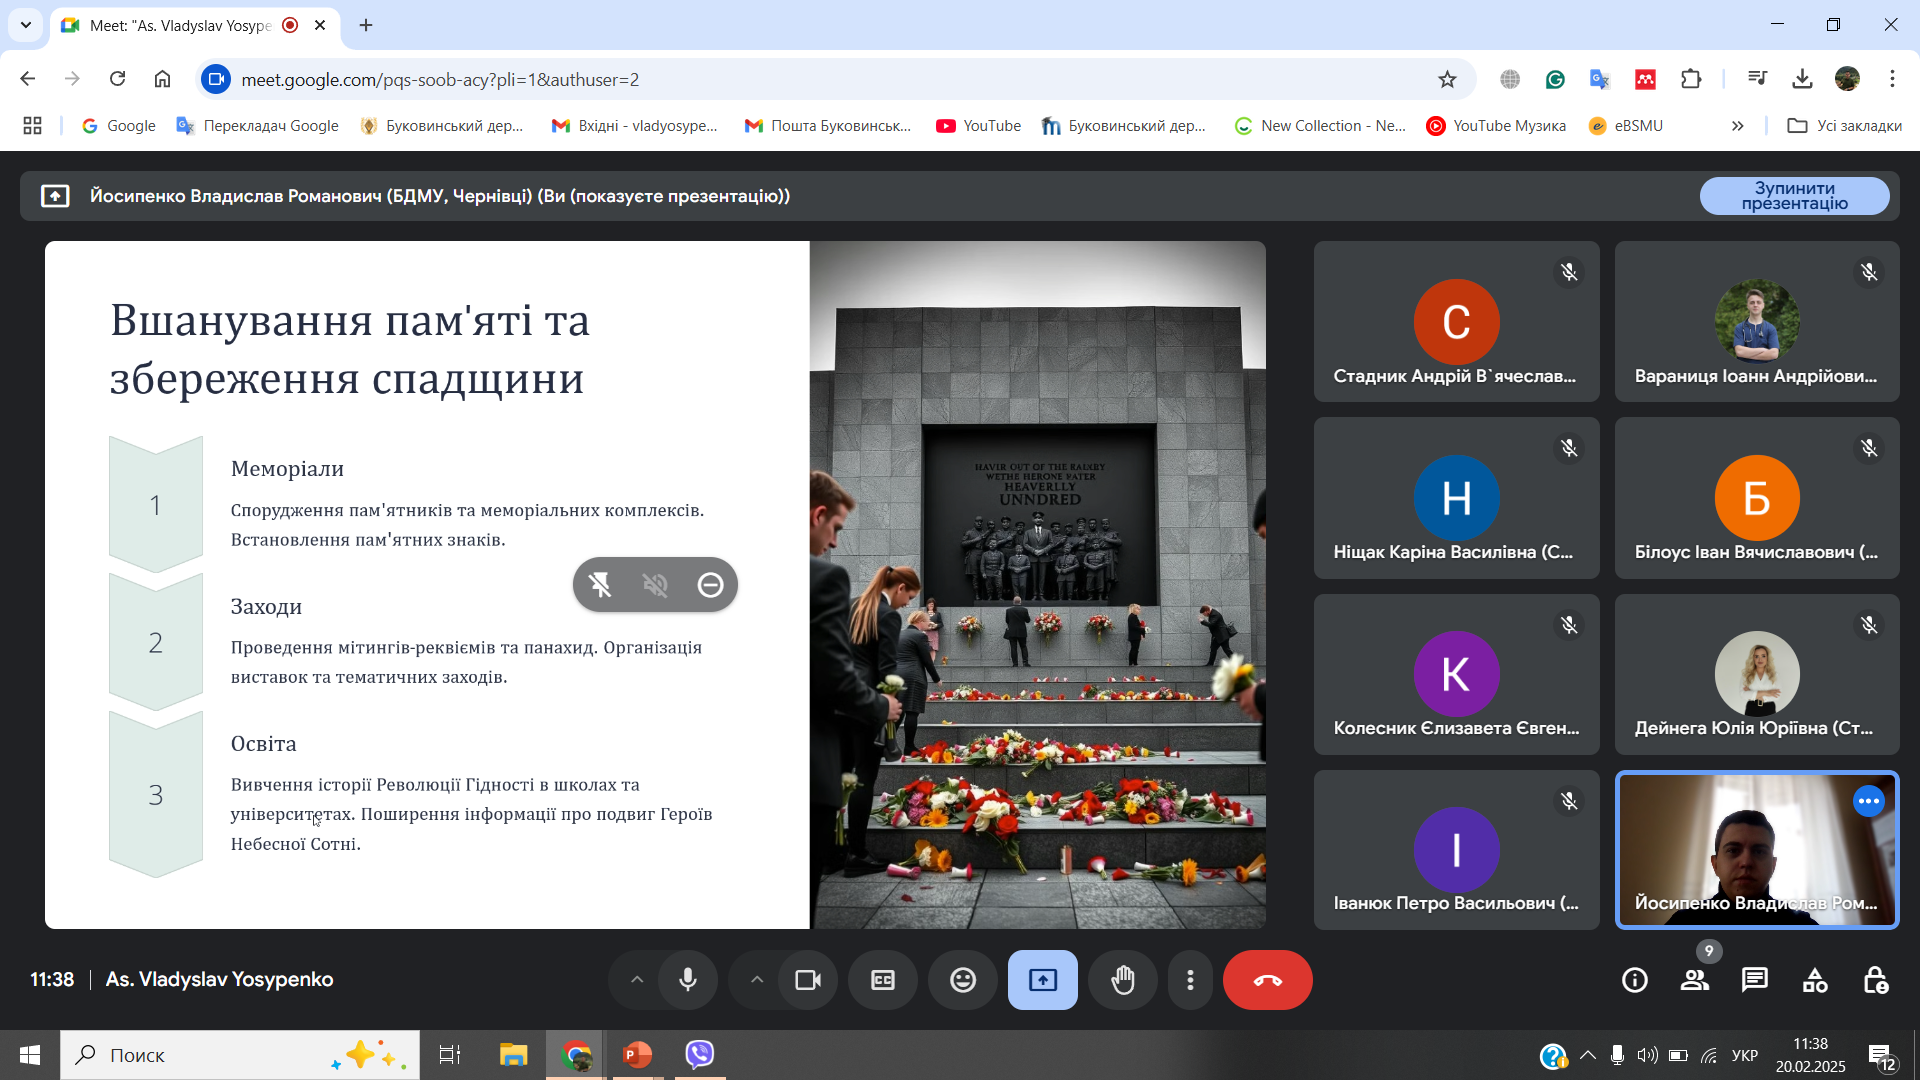The image size is (1920, 1080).
Task: Turn off the camera button
Action: click(x=807, y=980)
